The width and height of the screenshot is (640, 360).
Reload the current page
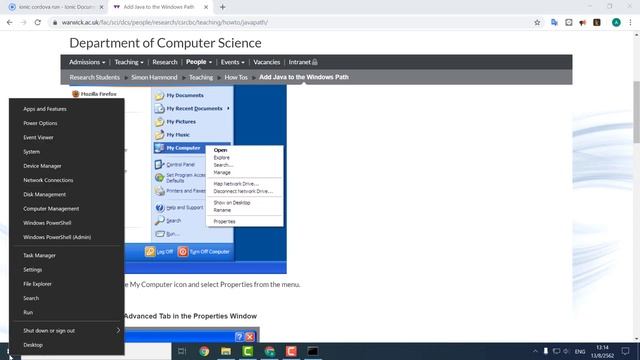[38, 22]
